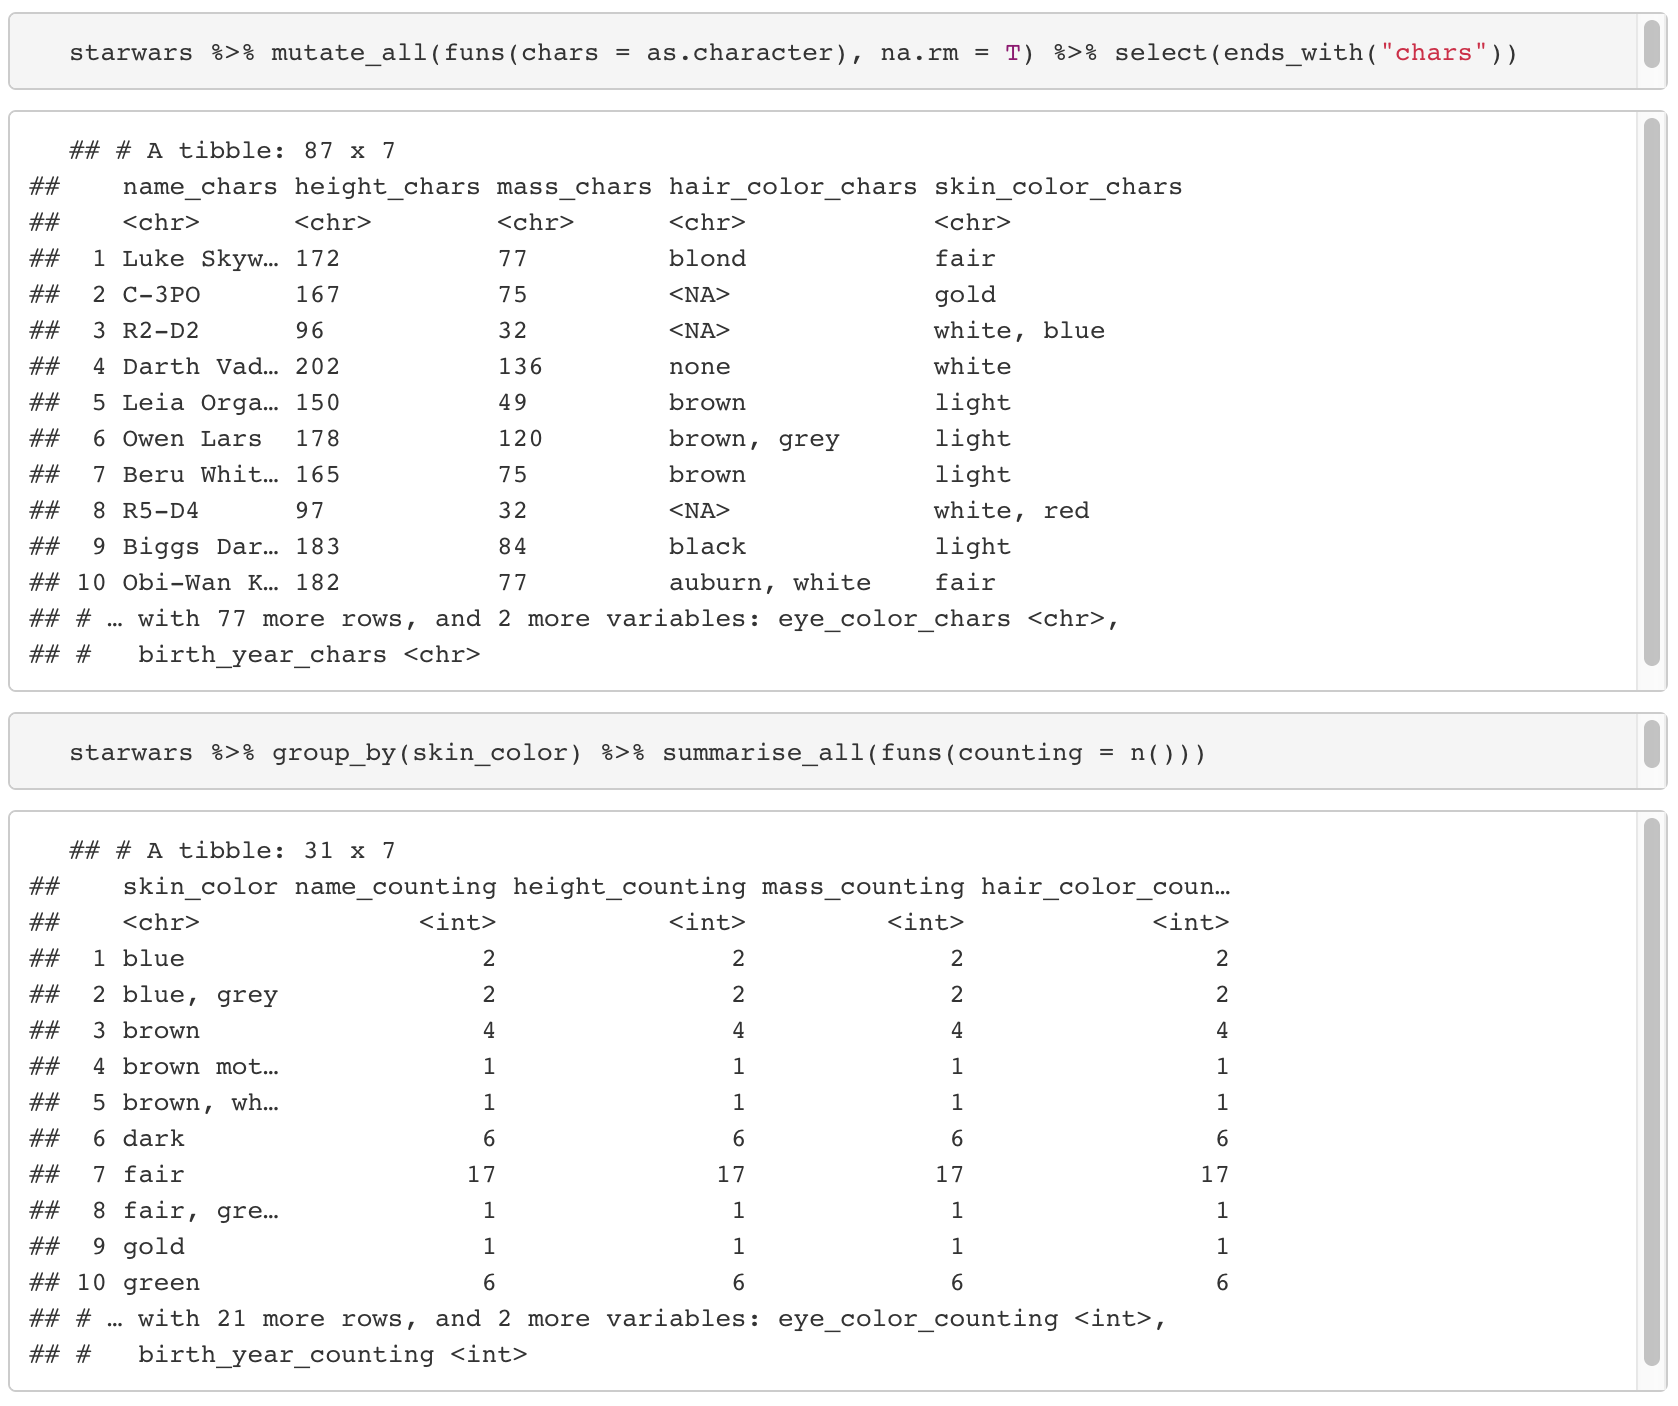Click the black hair color cell

pos(707,547)
